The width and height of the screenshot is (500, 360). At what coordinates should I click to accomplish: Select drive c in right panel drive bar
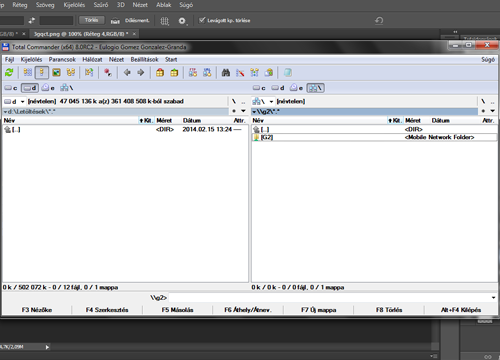[x=259, y=88]
